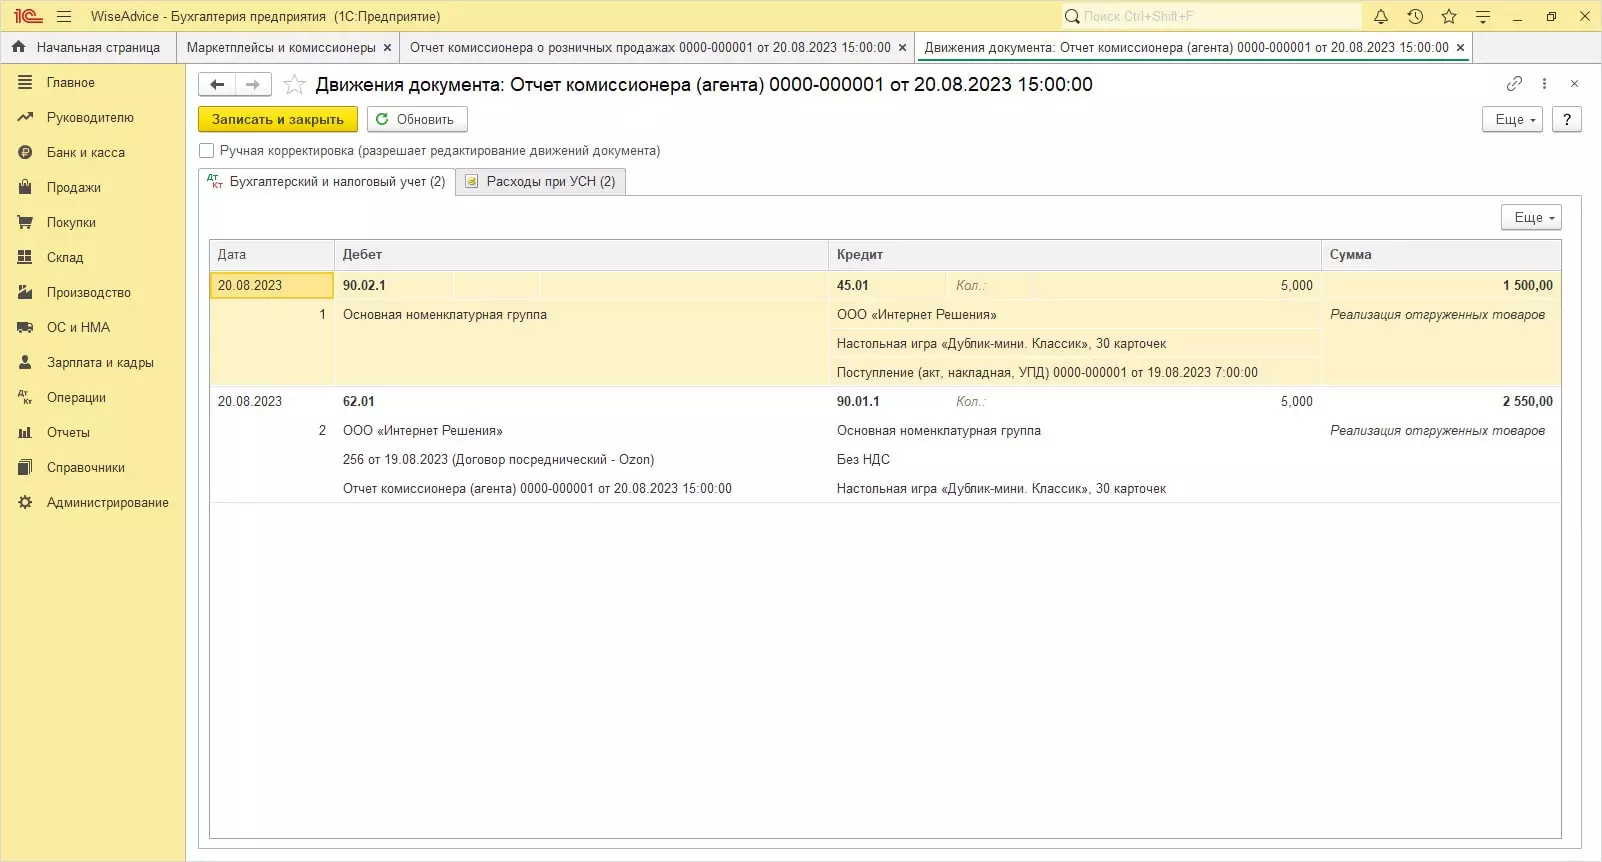Open service settings icon in title bar
Screen dimensions: 1602x862
[1483, 16]
